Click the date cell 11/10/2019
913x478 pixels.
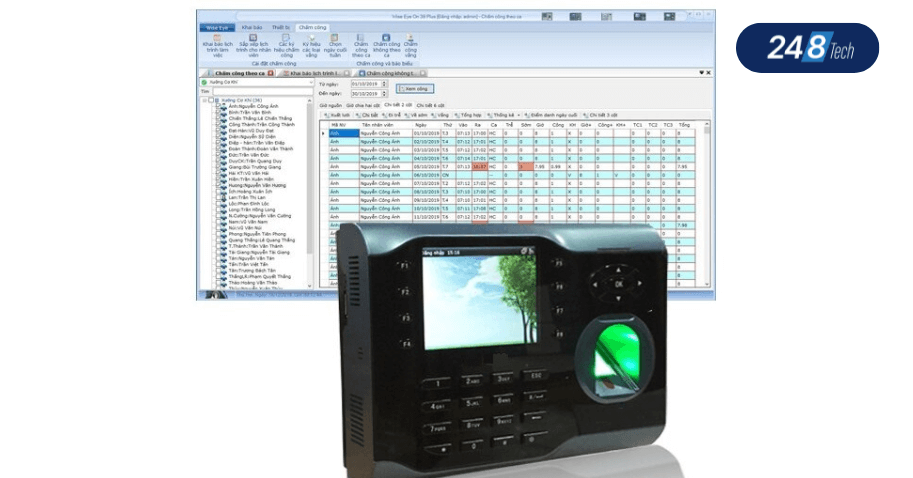pyautogui.click(x=426, y=217)
